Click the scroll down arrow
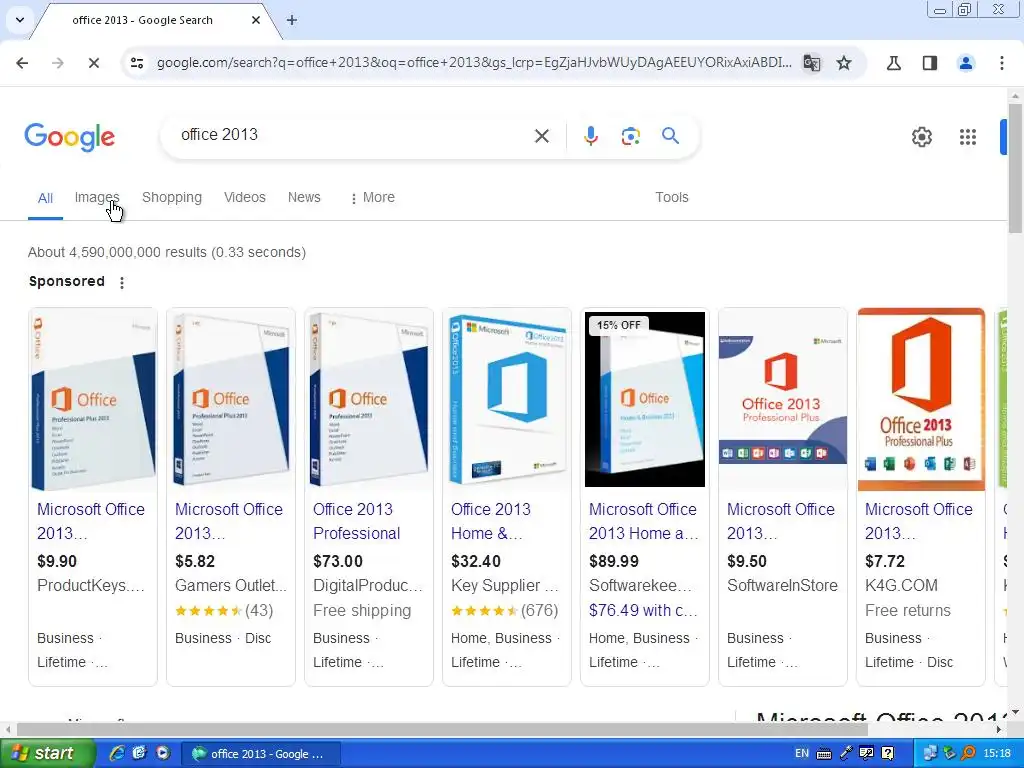This screenshot has height=768, width=1024. 1015,712
